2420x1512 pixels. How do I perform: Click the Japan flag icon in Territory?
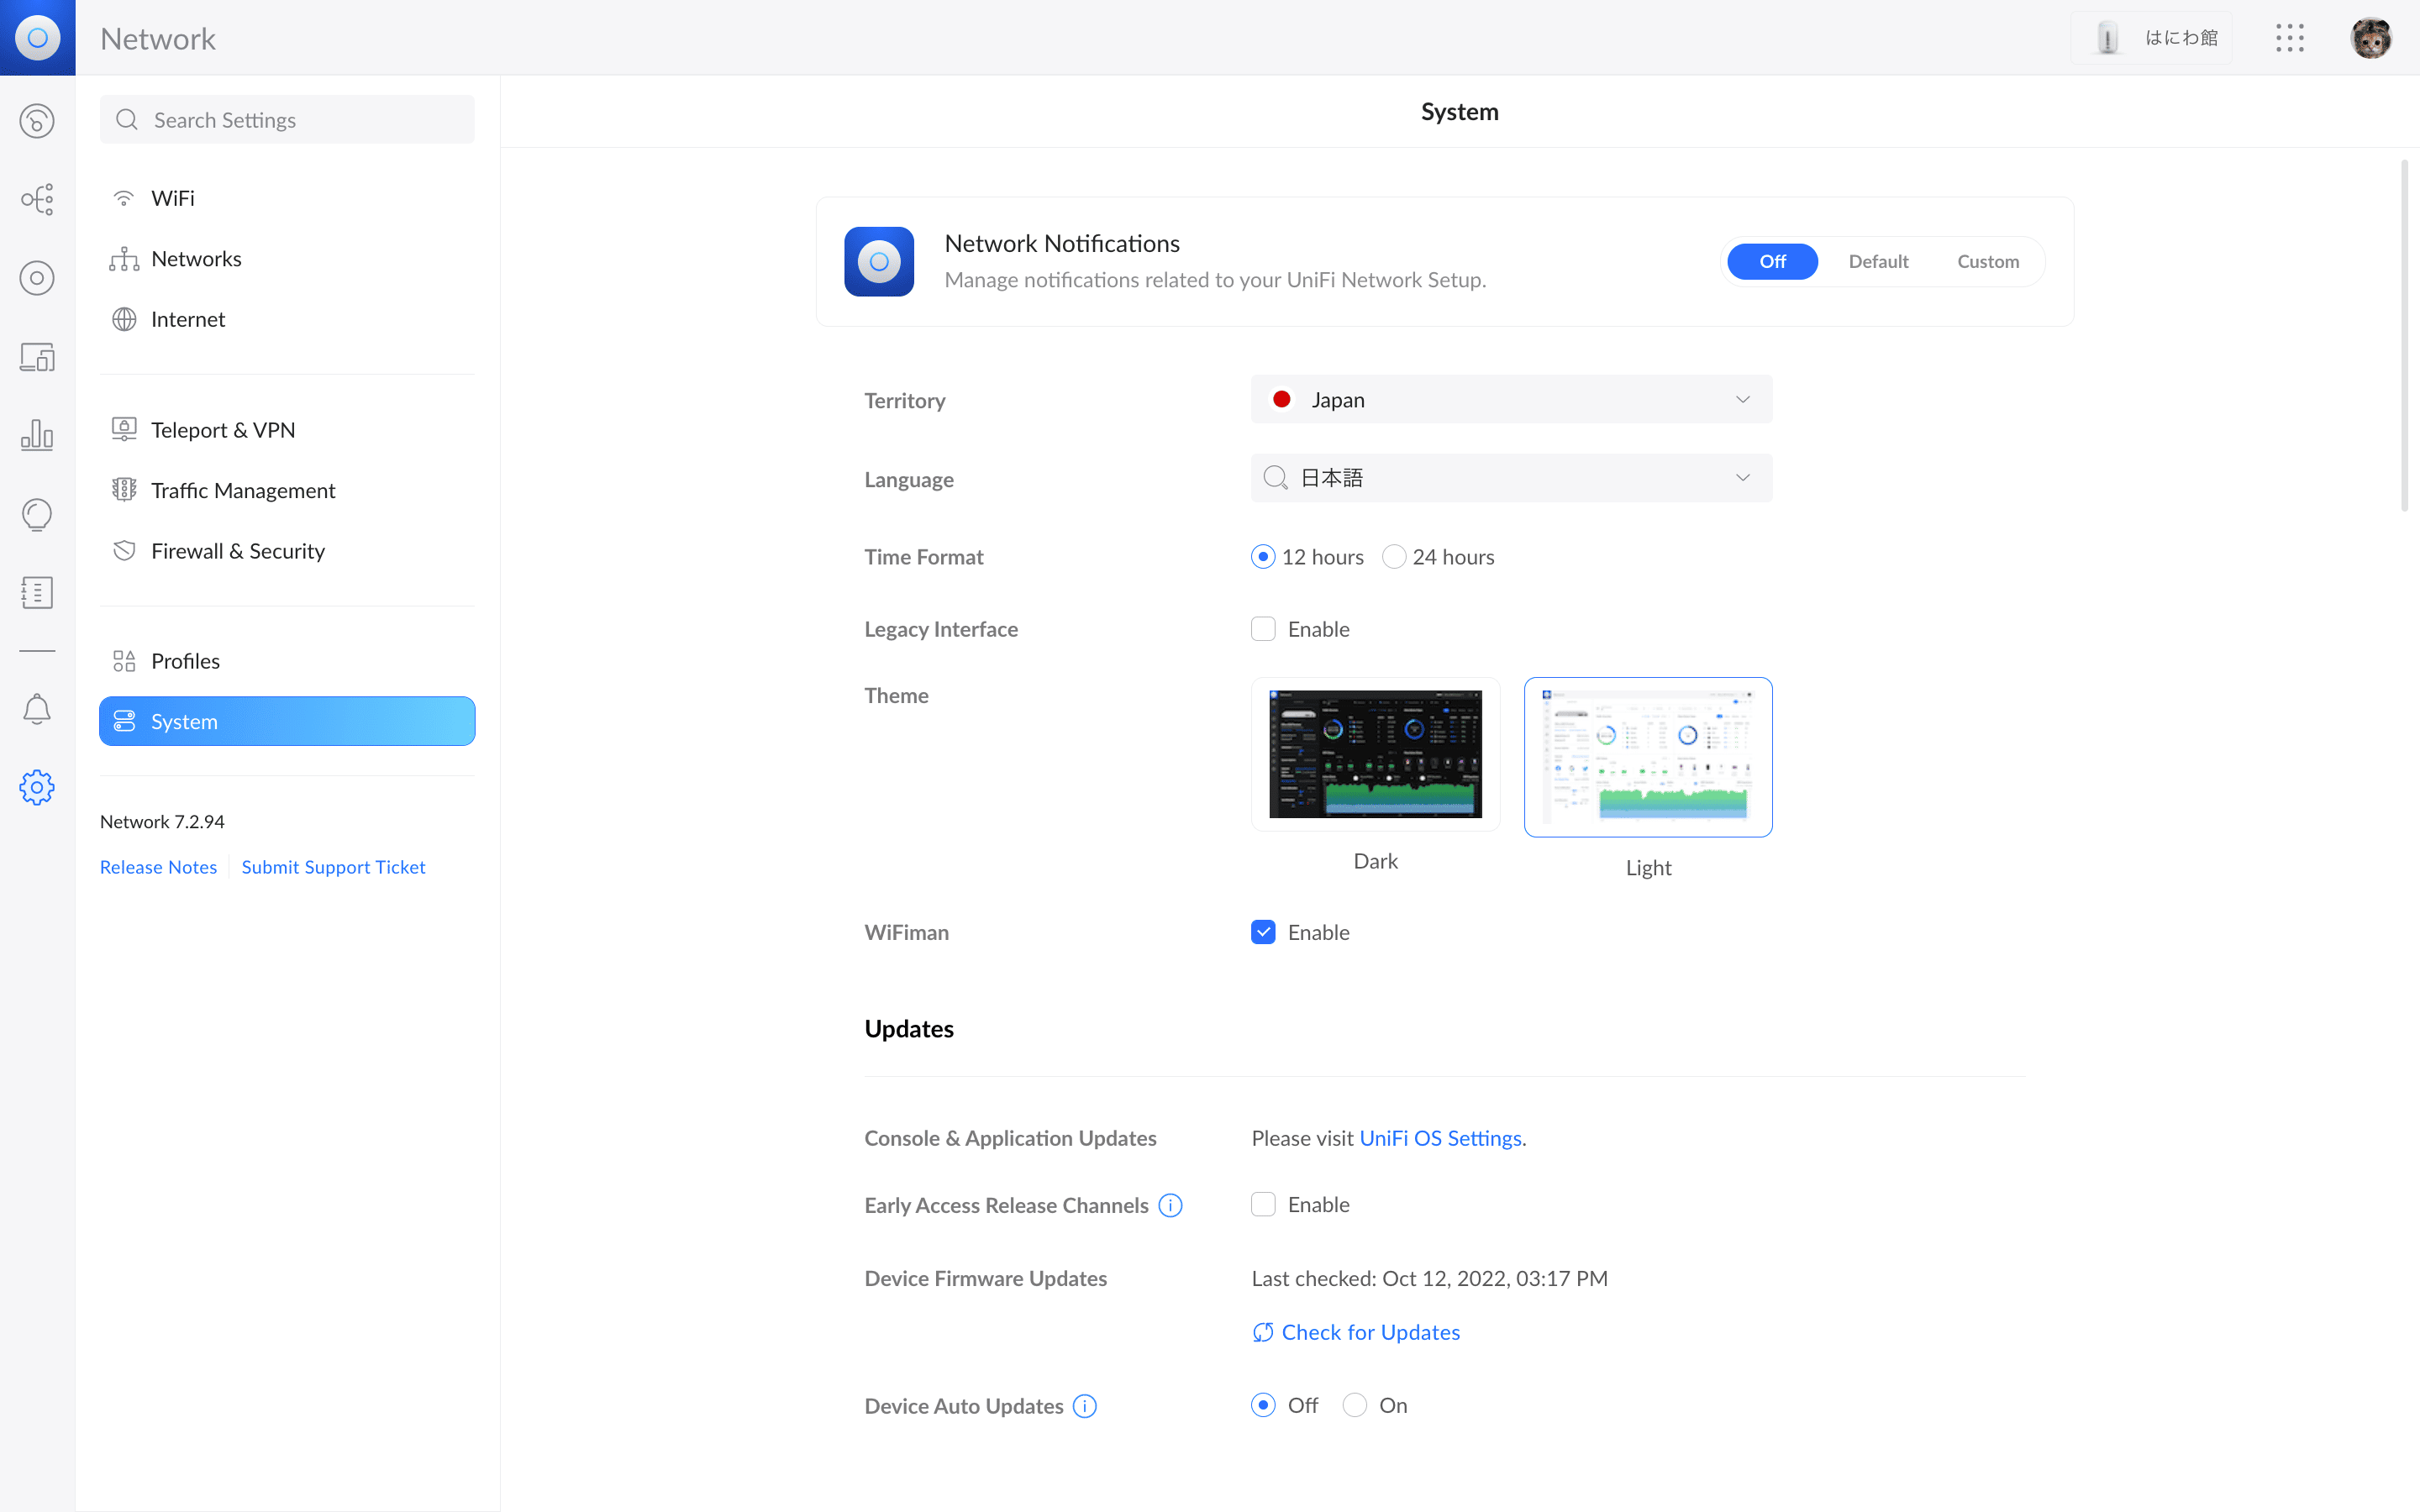1281,399
